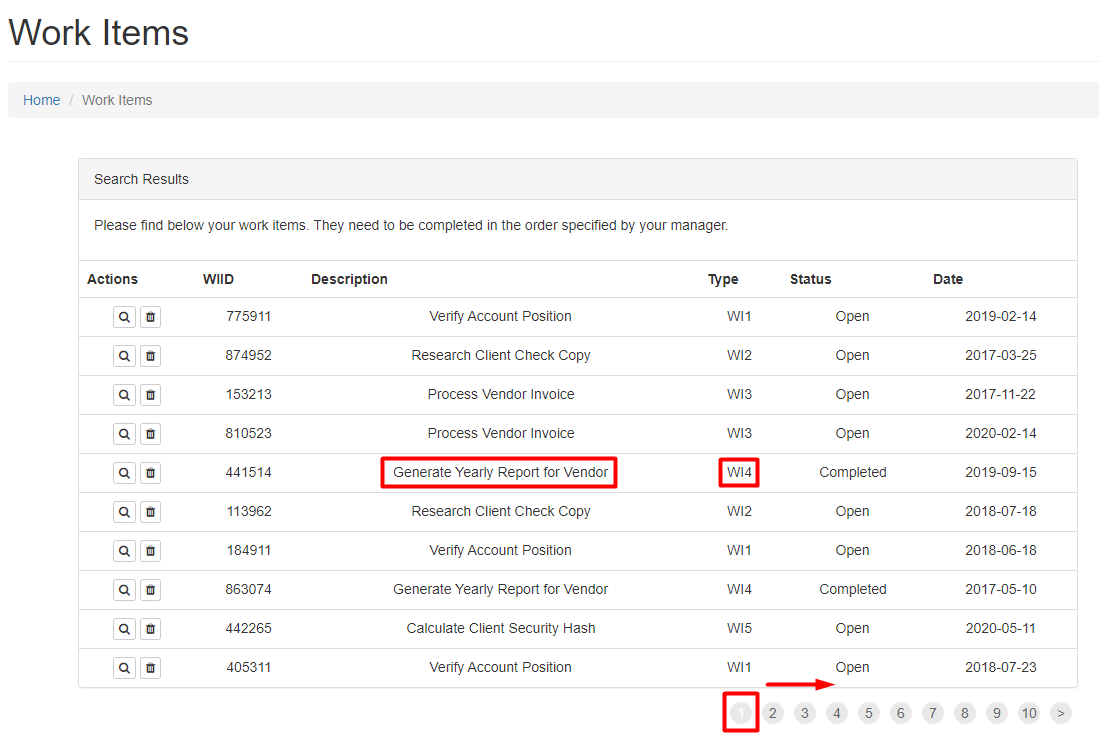Viewport: 1099px width, 750px height.
Task: Click date 2018-06-18
Action: tap(1000, 550)
